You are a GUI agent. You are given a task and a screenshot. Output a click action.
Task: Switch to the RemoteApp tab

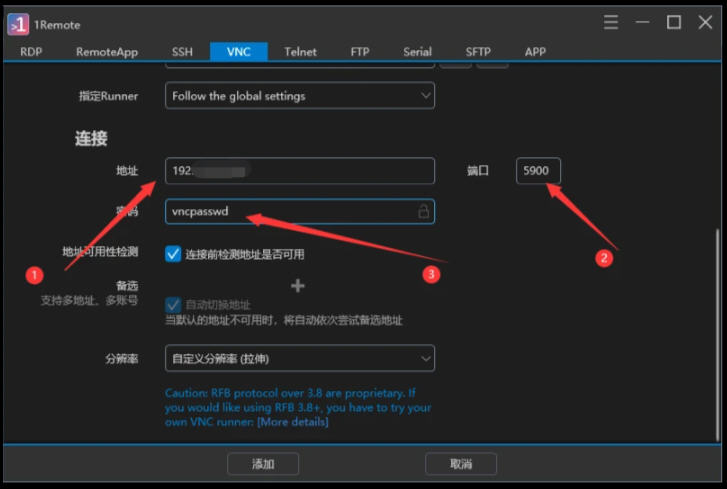click(x=107, y=51)
